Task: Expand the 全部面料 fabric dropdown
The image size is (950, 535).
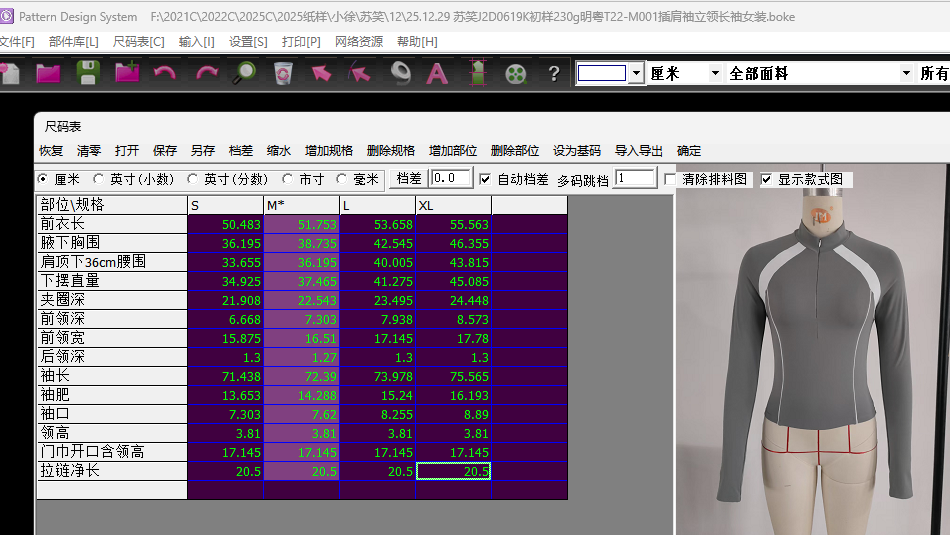Action: [x=906, y=73]
